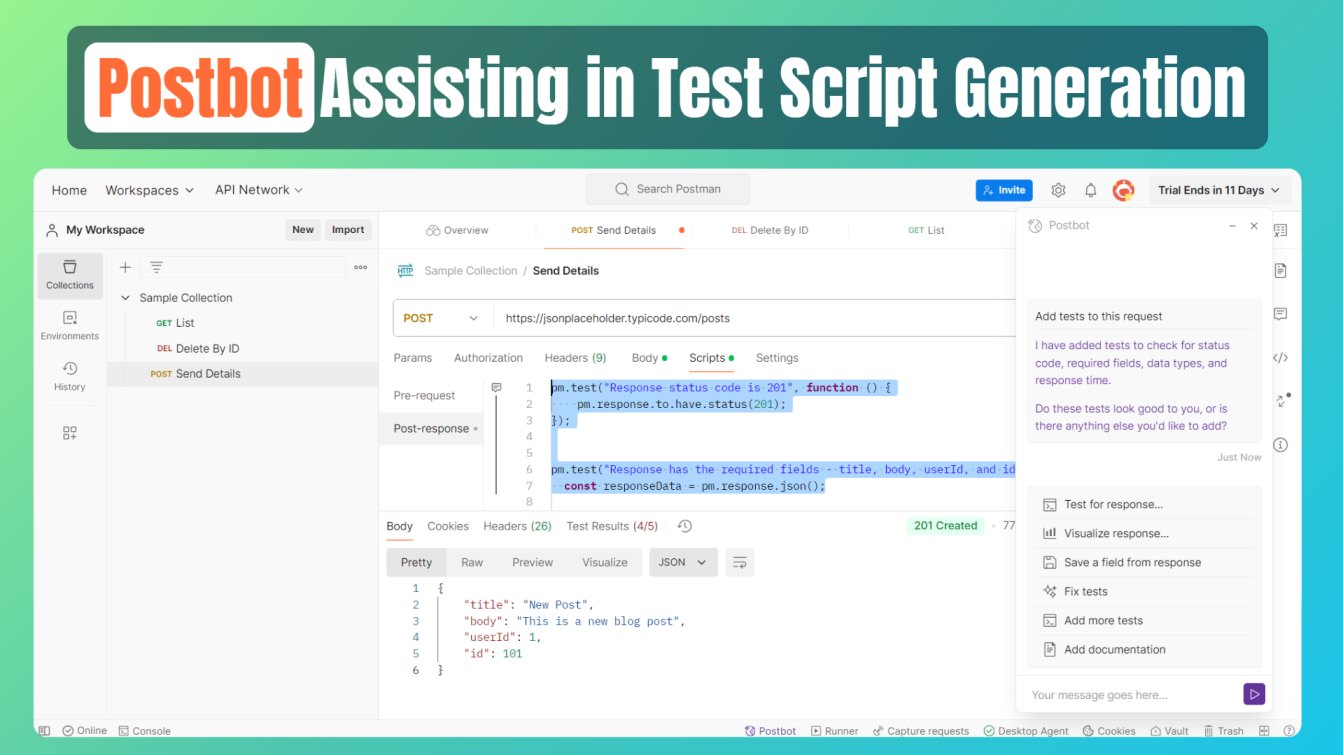Open the notifications bell icon

pos(1091,190)
